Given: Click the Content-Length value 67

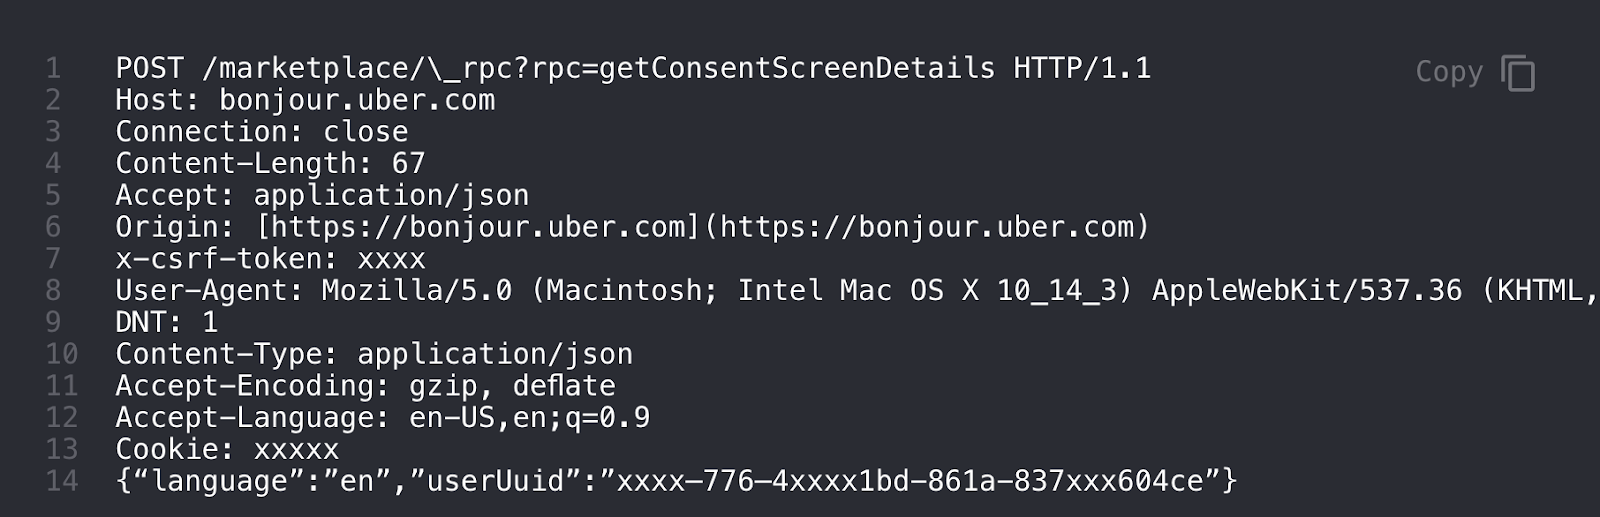Looking at the screenshot, I should [x=408, y=163].
